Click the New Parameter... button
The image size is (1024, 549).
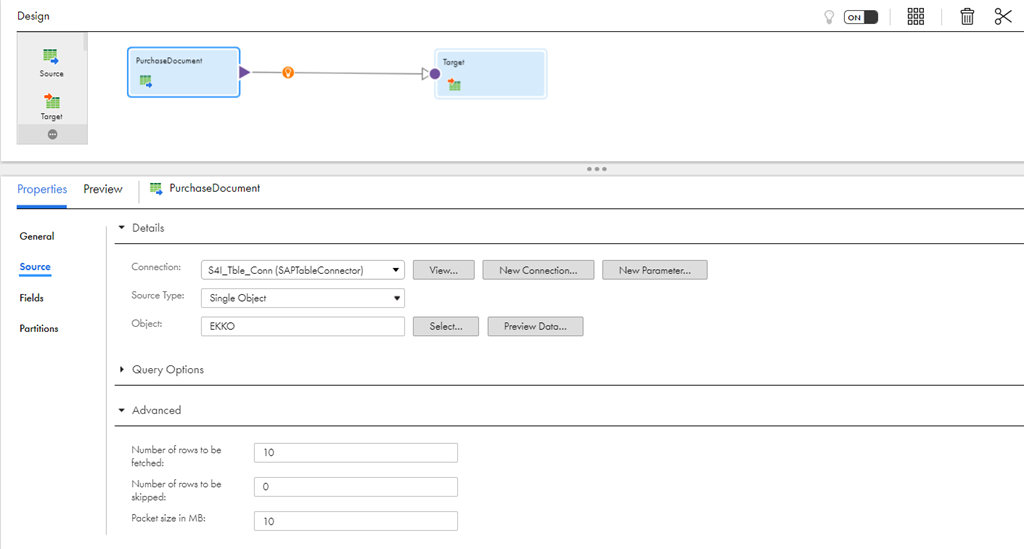pyautogui.click(x=654, y=270)
